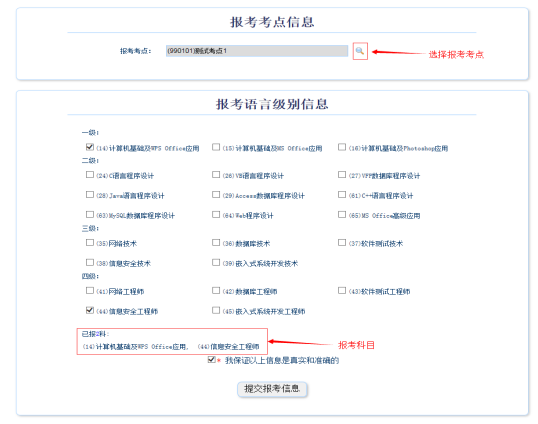Check (41) 网络工程师

(90, 291)
